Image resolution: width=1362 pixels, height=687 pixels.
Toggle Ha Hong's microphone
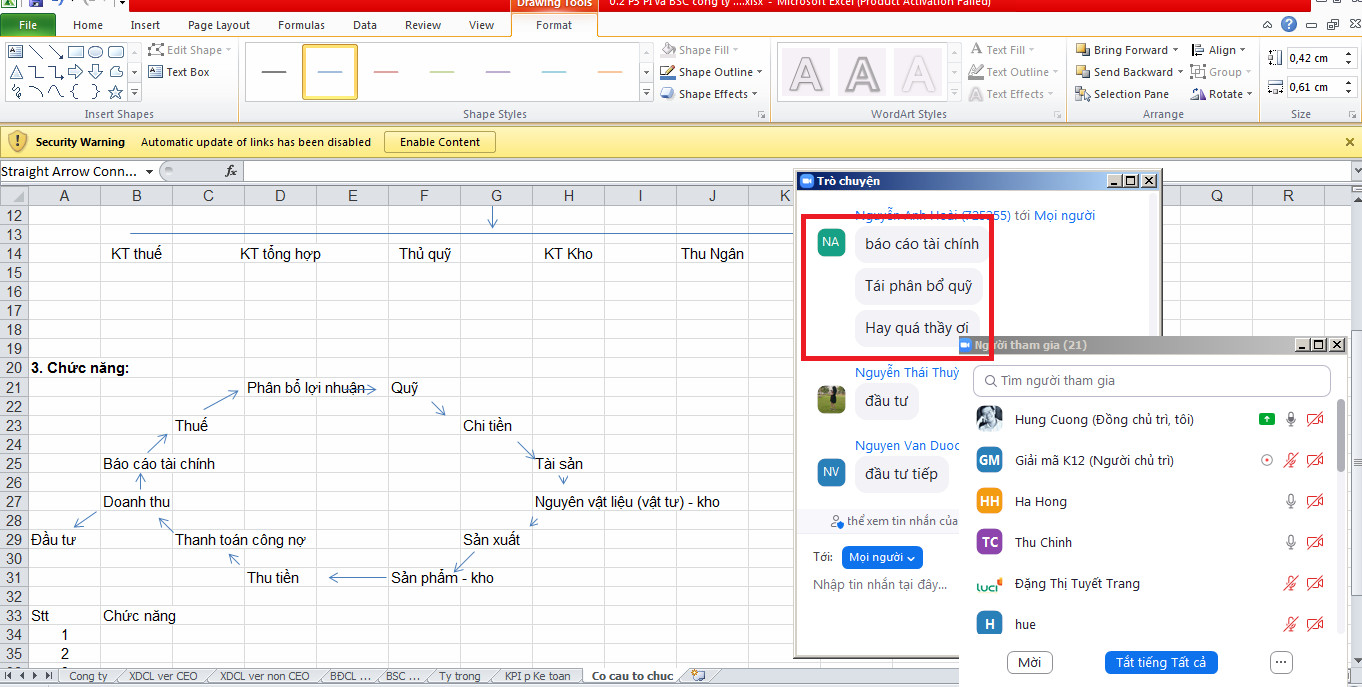(1291, 502)
